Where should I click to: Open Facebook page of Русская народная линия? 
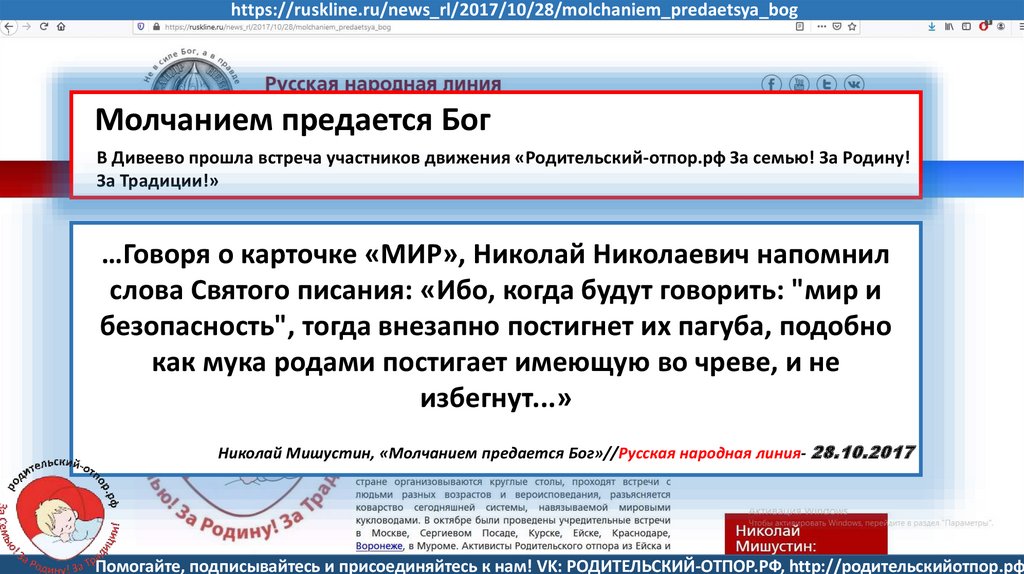(771, 84)
